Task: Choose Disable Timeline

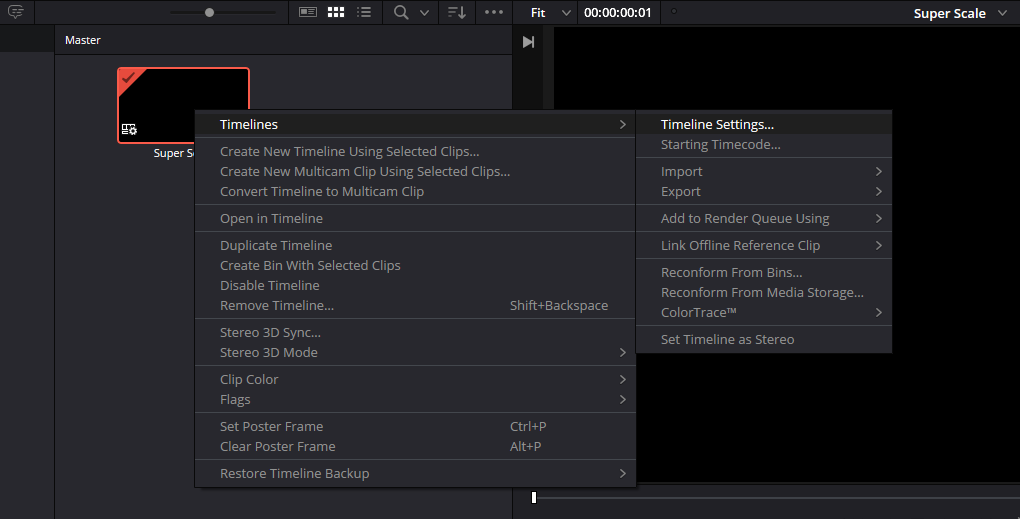Action: point(415,286)
